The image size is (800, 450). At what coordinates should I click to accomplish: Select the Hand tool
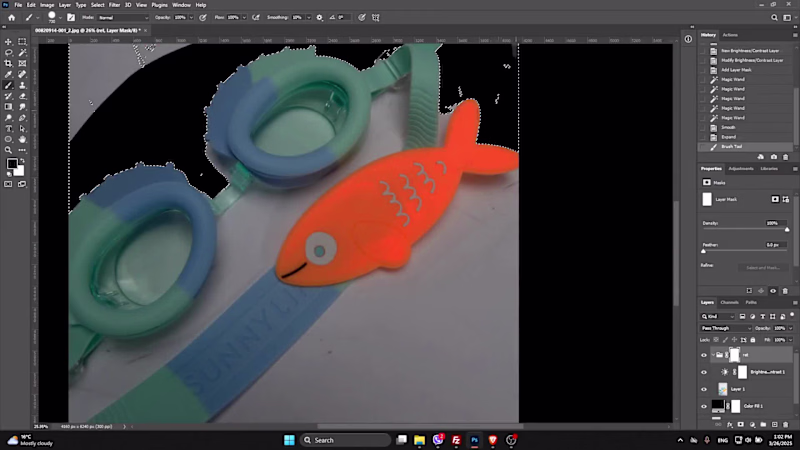click(x=22, y=139)
